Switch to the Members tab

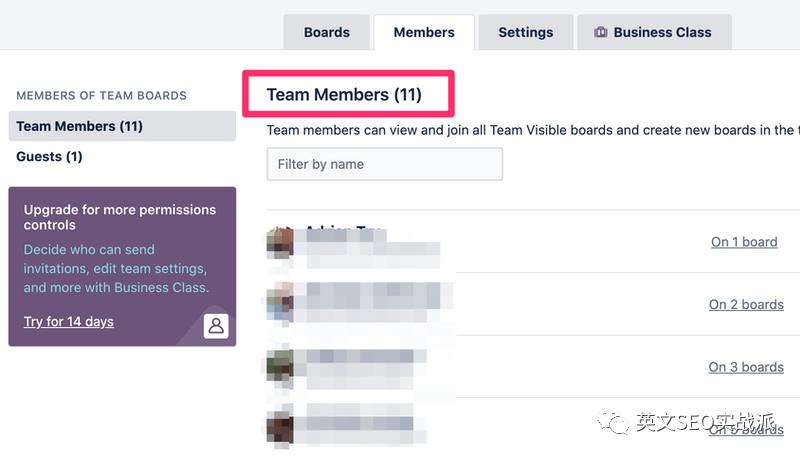[424, 32]
